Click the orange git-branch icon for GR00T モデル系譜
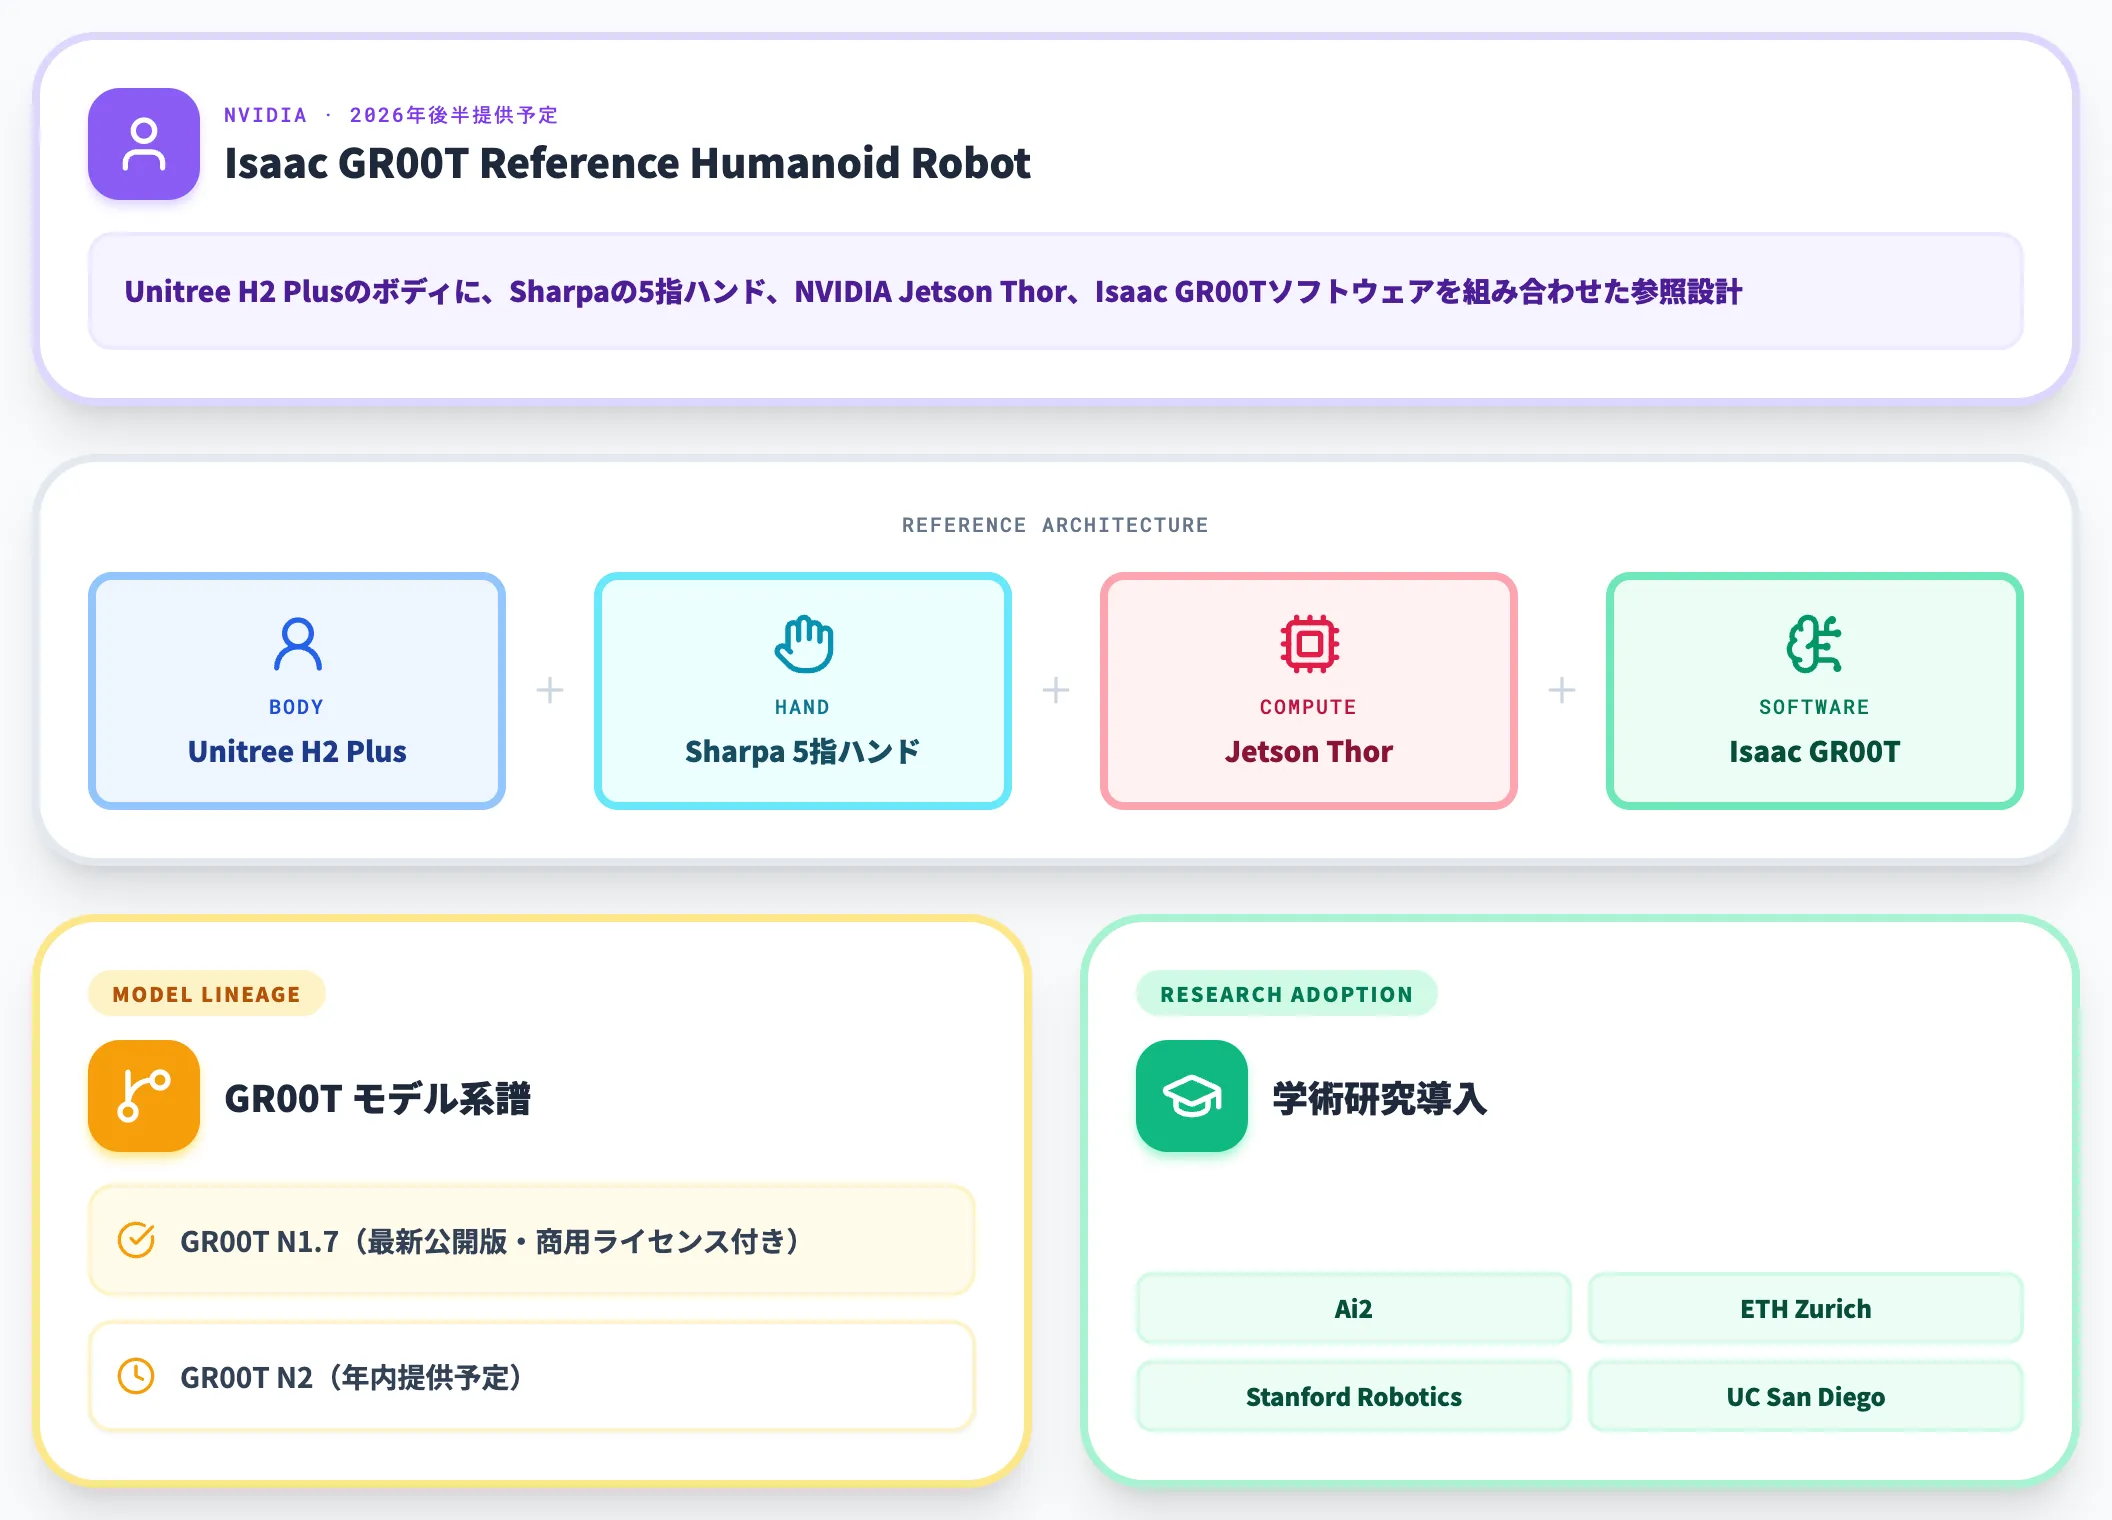The height and width of the screenshot is (1520, 2112). [144, 1096]
